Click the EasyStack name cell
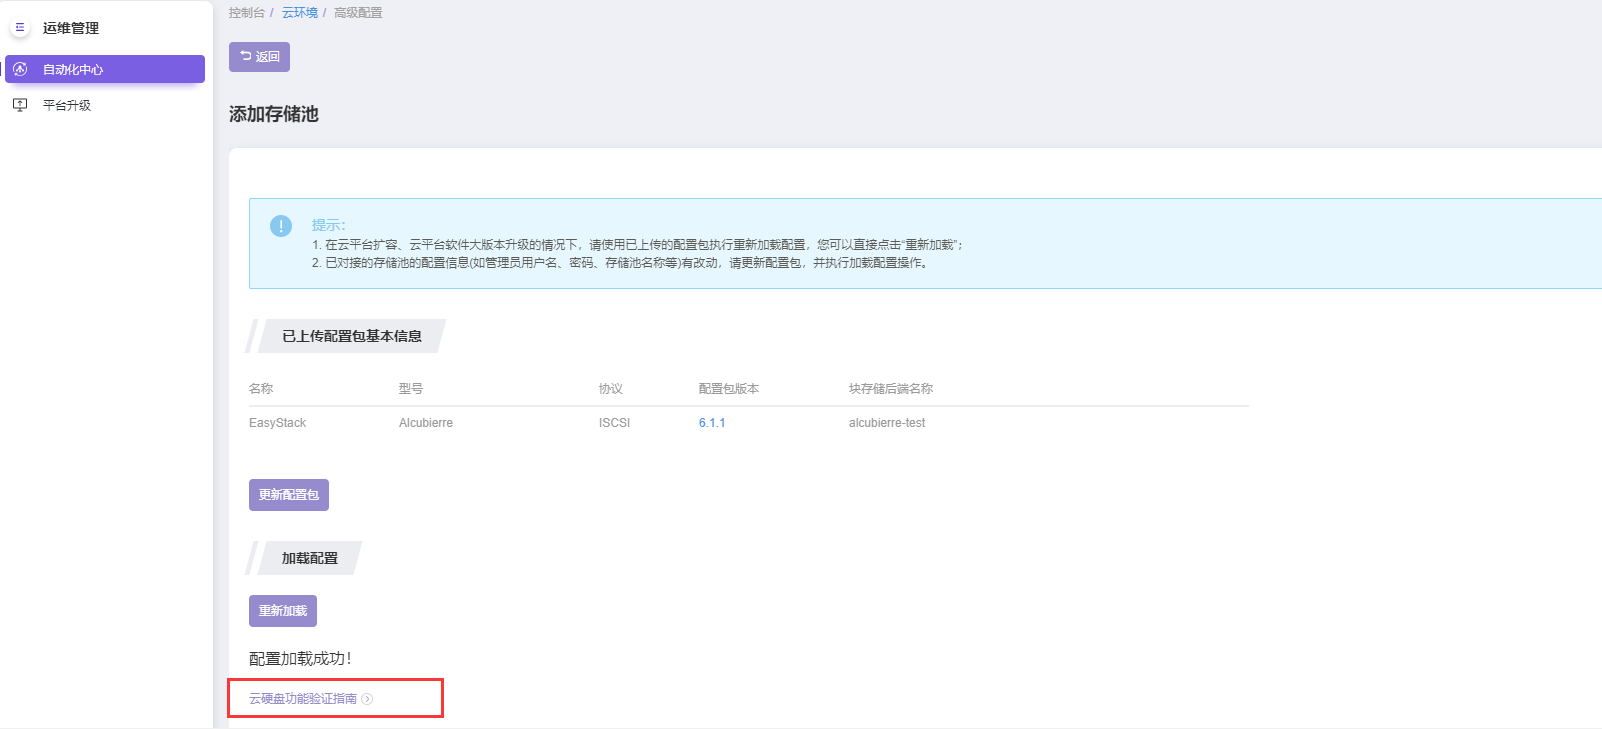 pyautogui.click(x=278, y=423)
